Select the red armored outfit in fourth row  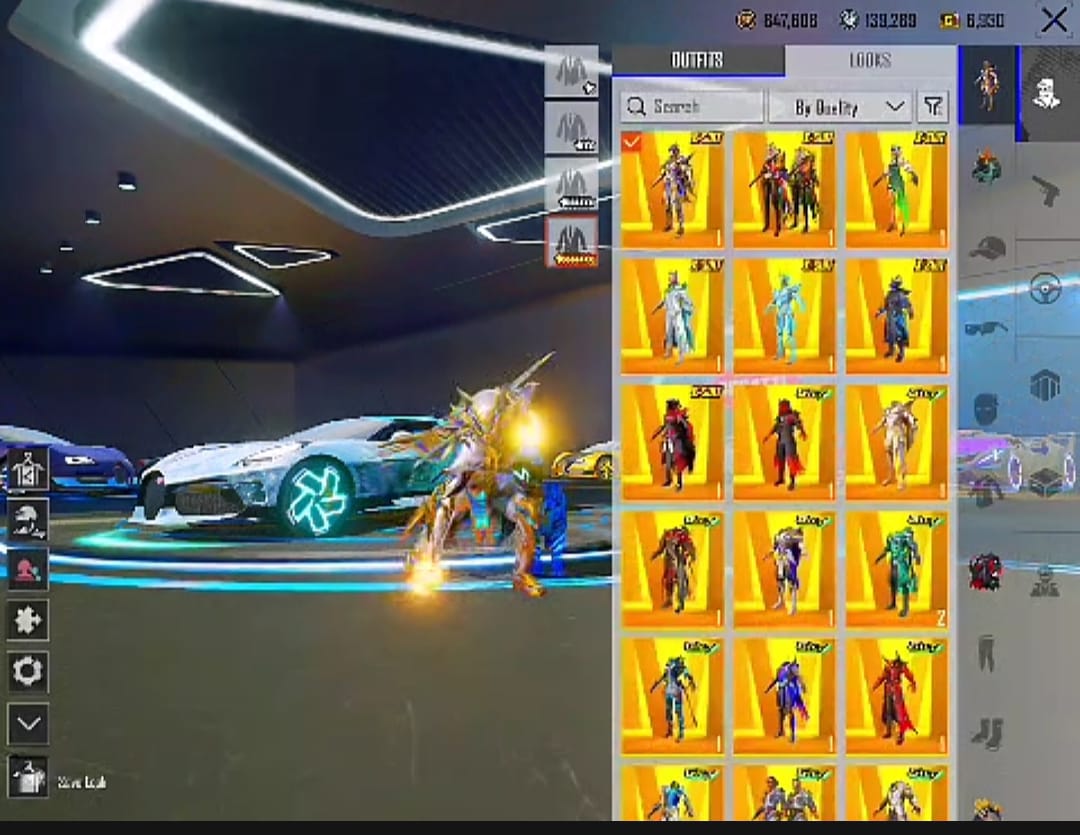[x=672, y=570]
